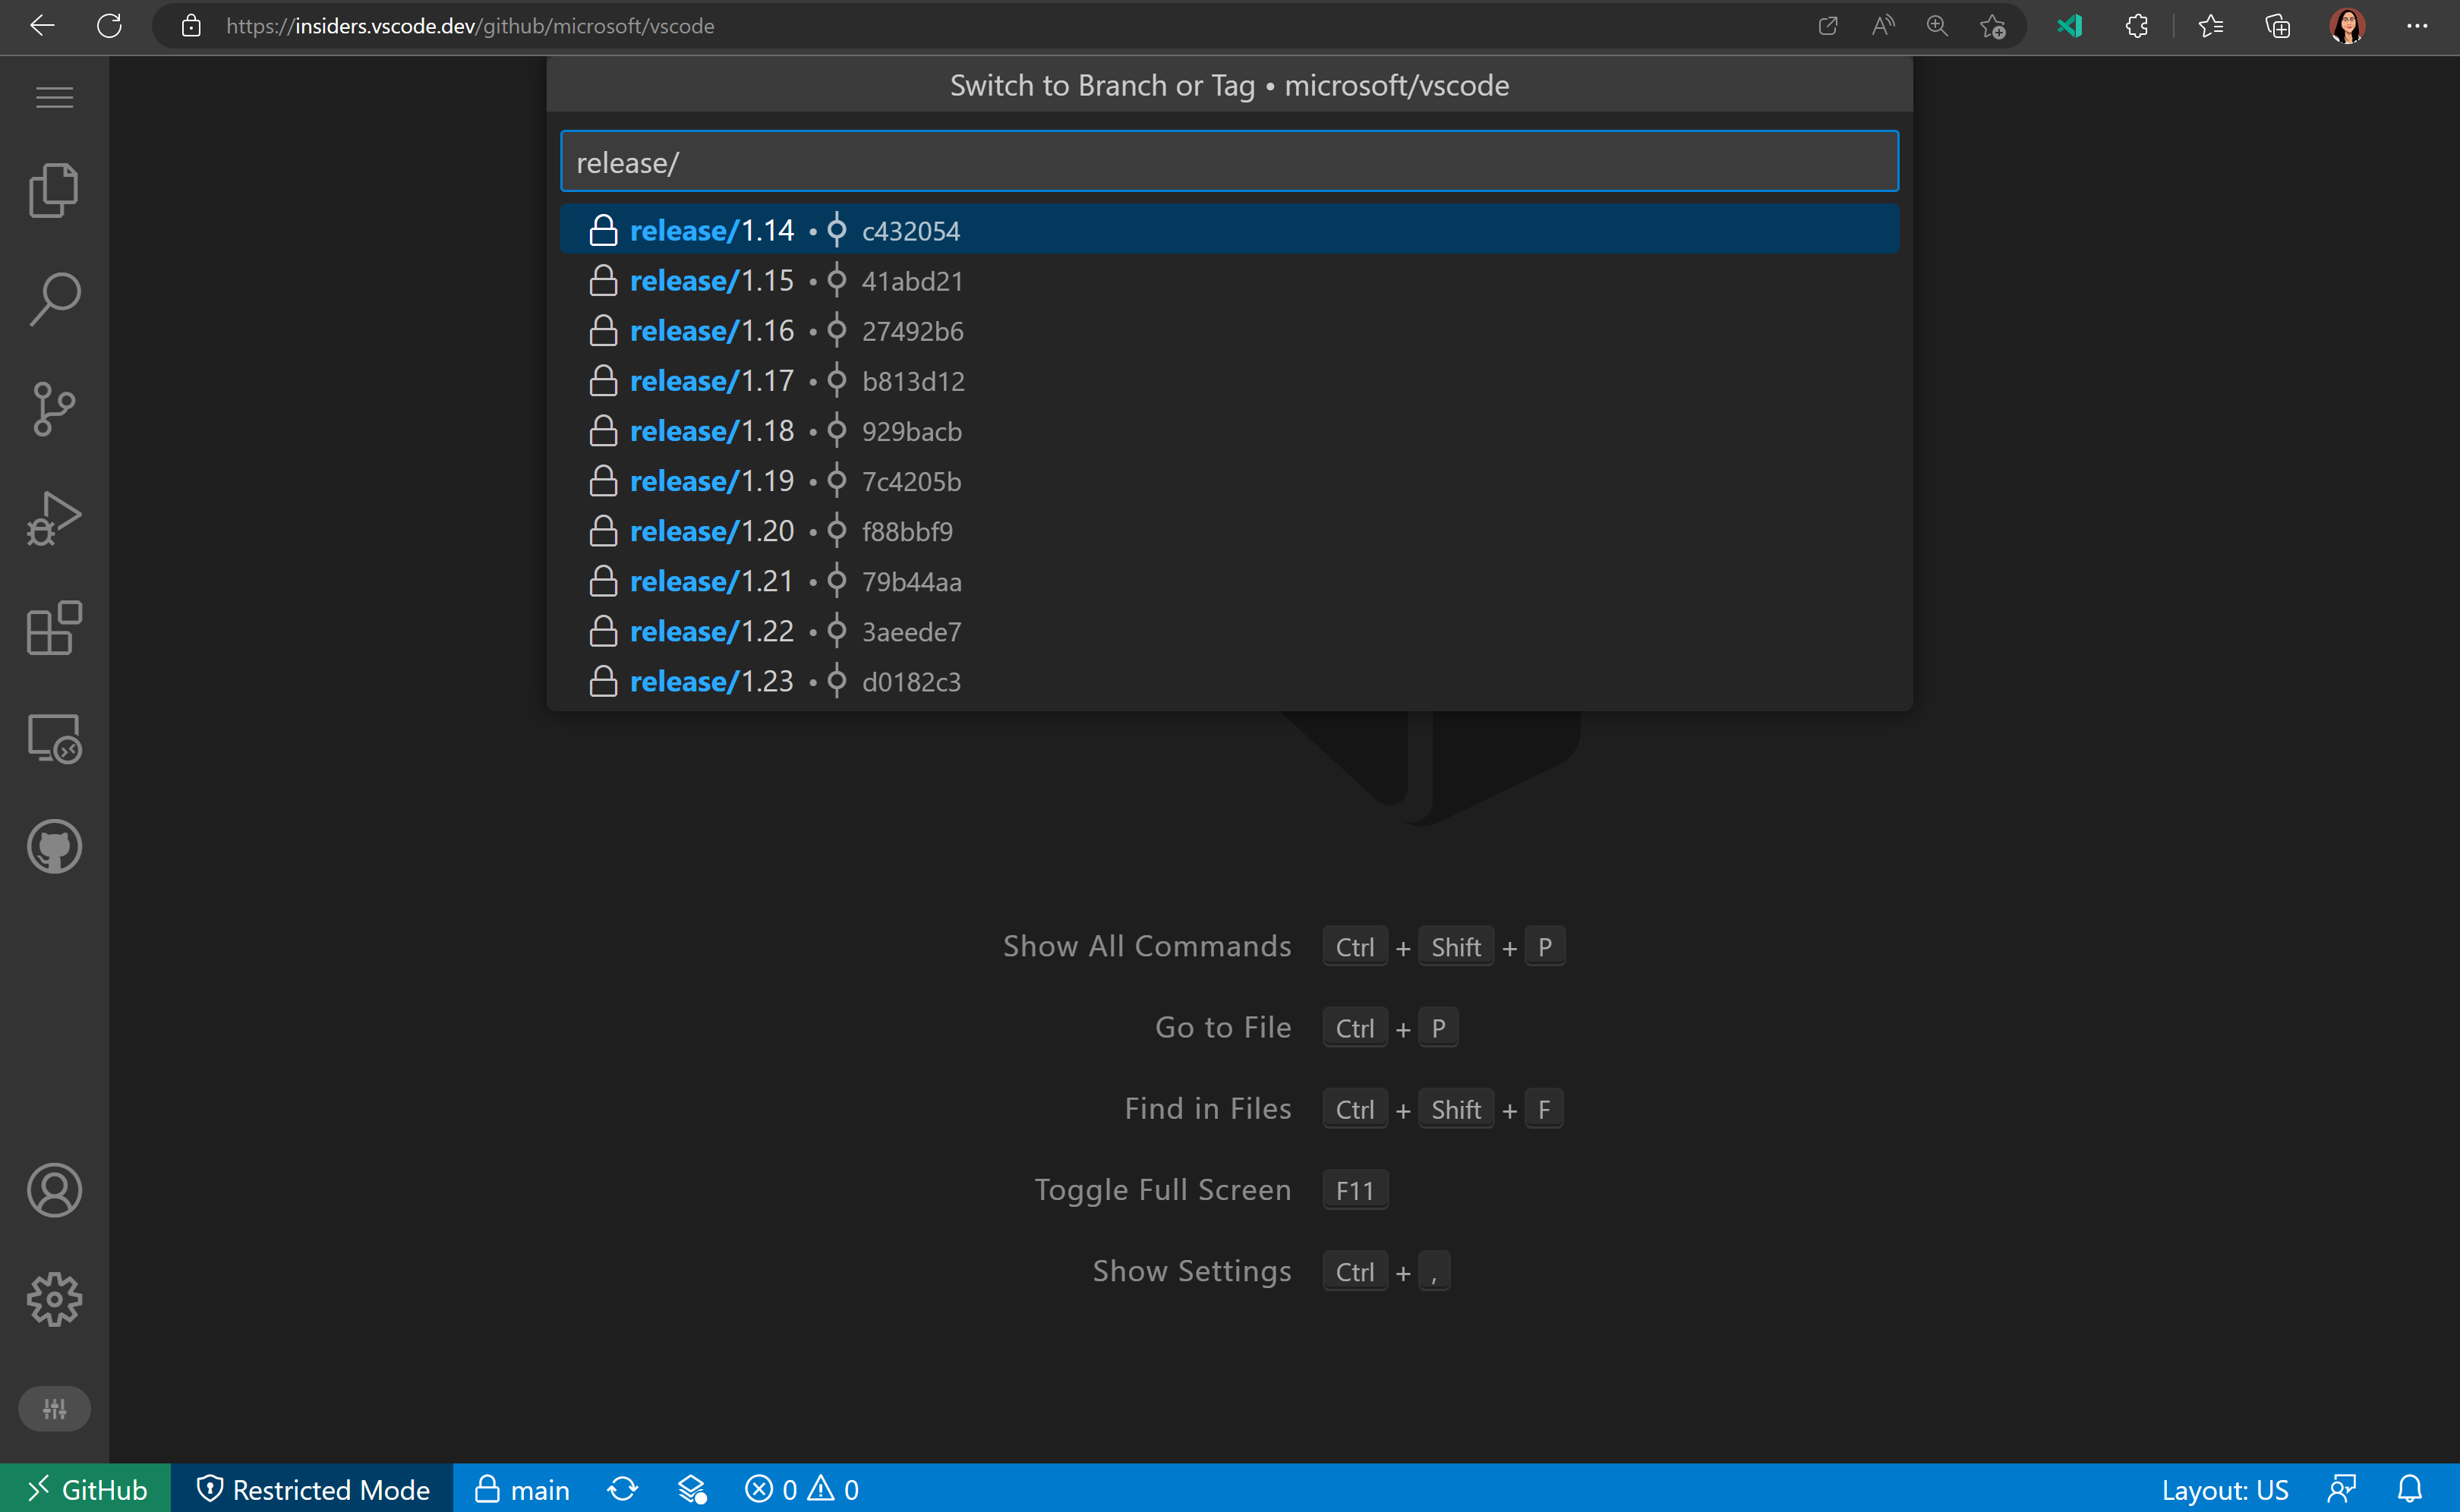Click the GitHub status bar link
Viewport: 2460px width, 1512px height.
pyautogui.click(x=84, y=1488)
